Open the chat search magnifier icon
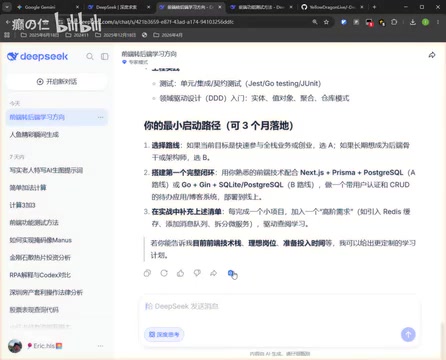 pos(90,56)
